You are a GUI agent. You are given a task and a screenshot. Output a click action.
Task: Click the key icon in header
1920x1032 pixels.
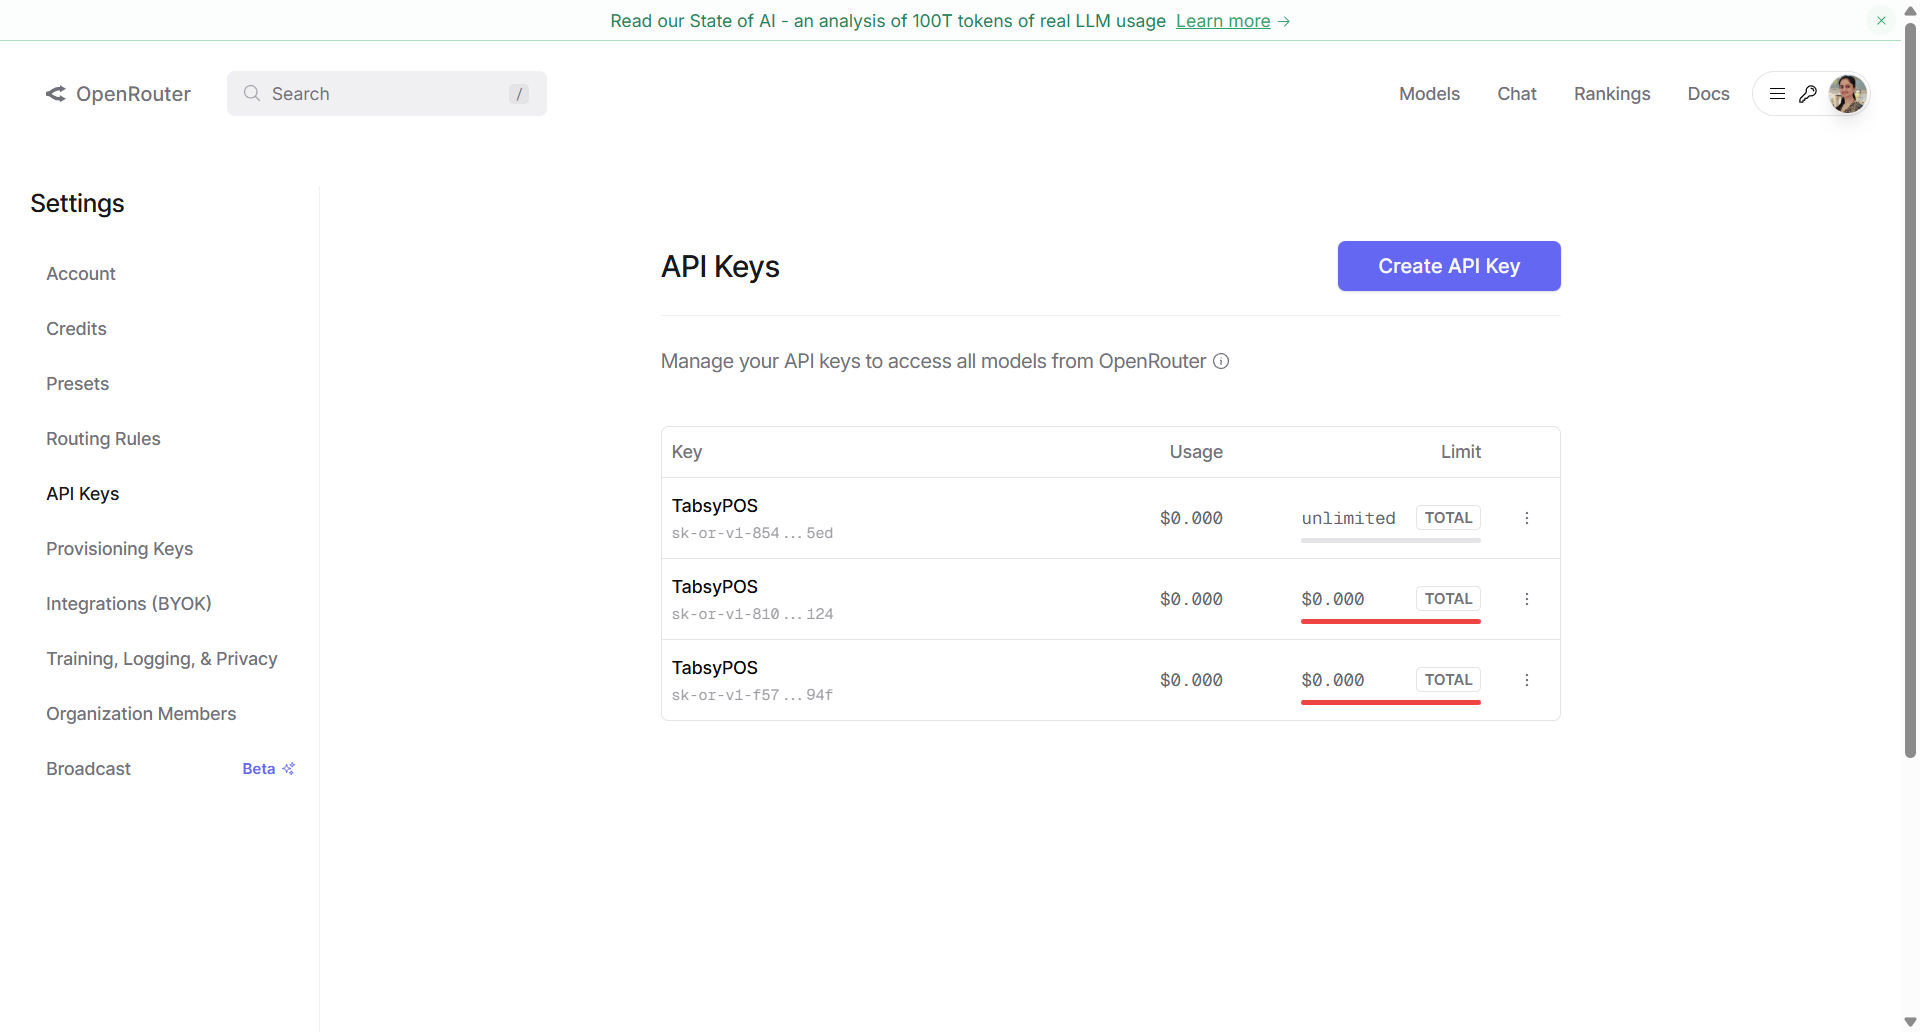tap(1808, 94)
